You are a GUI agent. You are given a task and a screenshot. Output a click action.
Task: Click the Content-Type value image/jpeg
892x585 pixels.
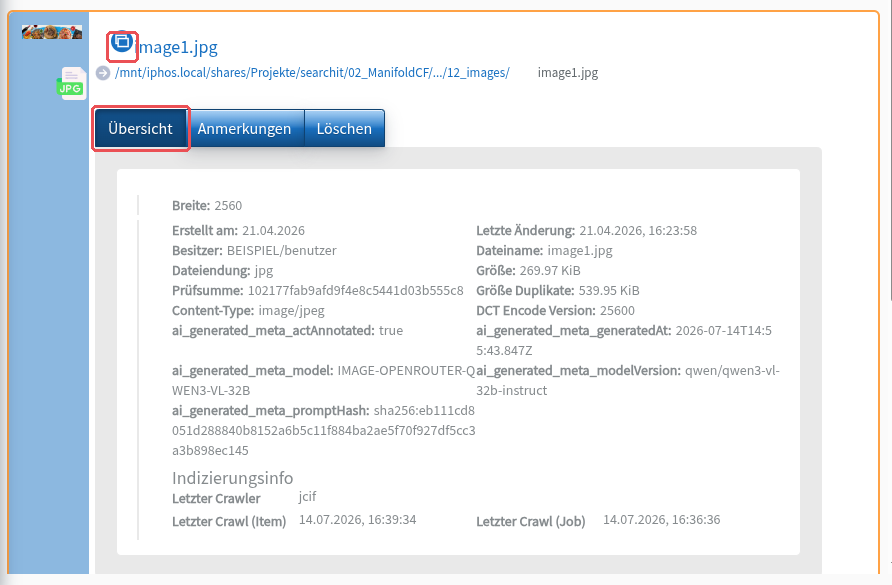tap(291, 311)
